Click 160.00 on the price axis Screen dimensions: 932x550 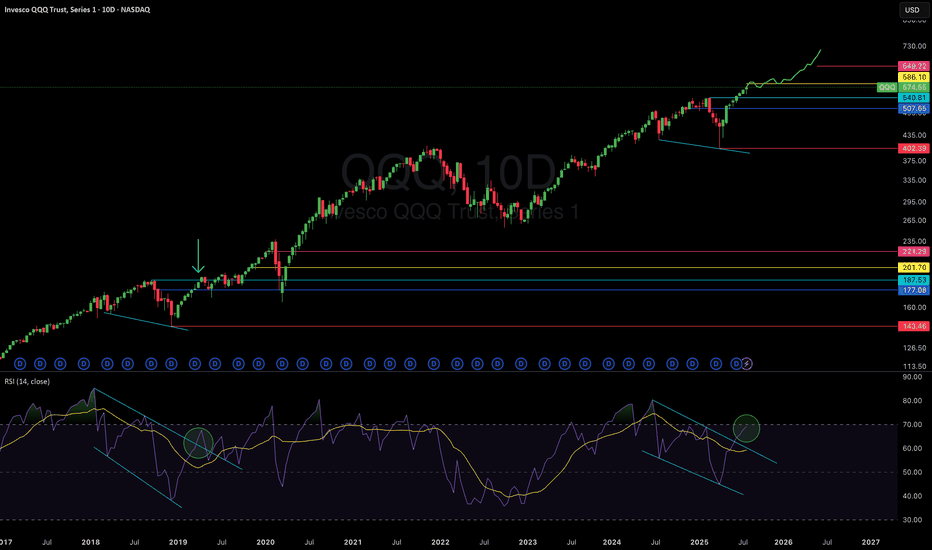[914, 307]
